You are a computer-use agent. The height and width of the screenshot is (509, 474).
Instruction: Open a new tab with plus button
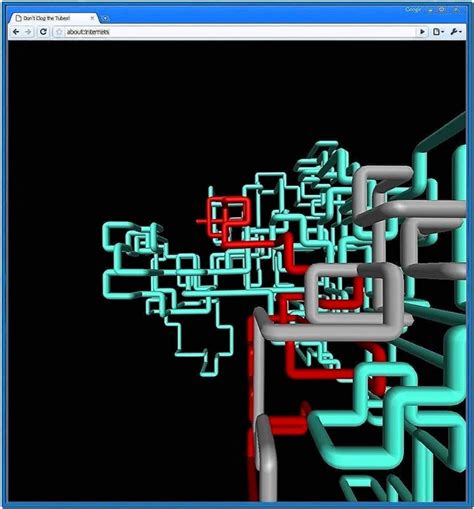[x=105, y=18]
